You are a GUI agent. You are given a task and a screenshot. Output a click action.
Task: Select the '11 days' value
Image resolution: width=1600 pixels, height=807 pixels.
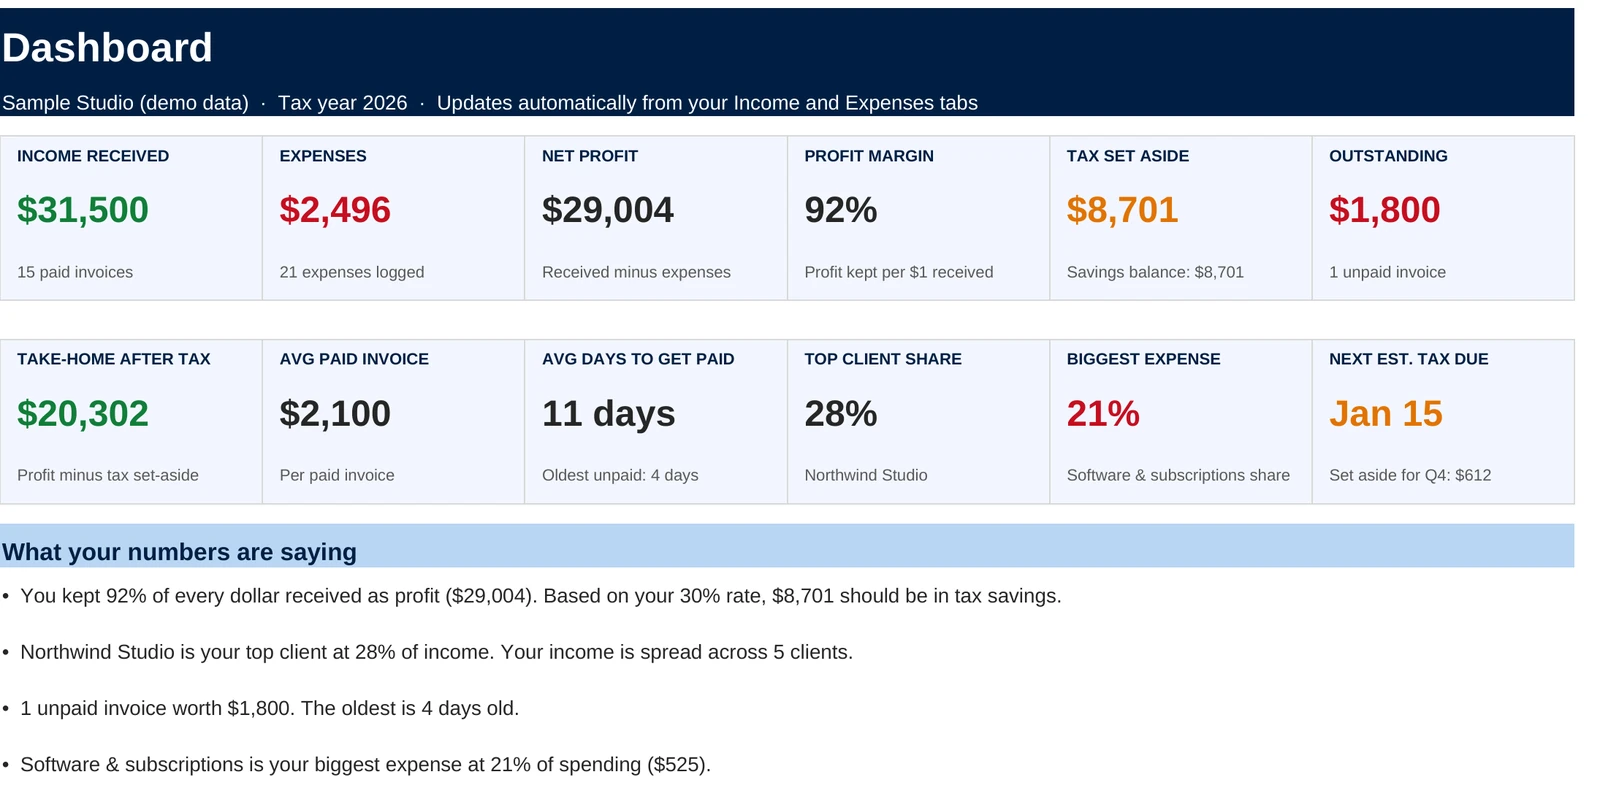point(609,414)
